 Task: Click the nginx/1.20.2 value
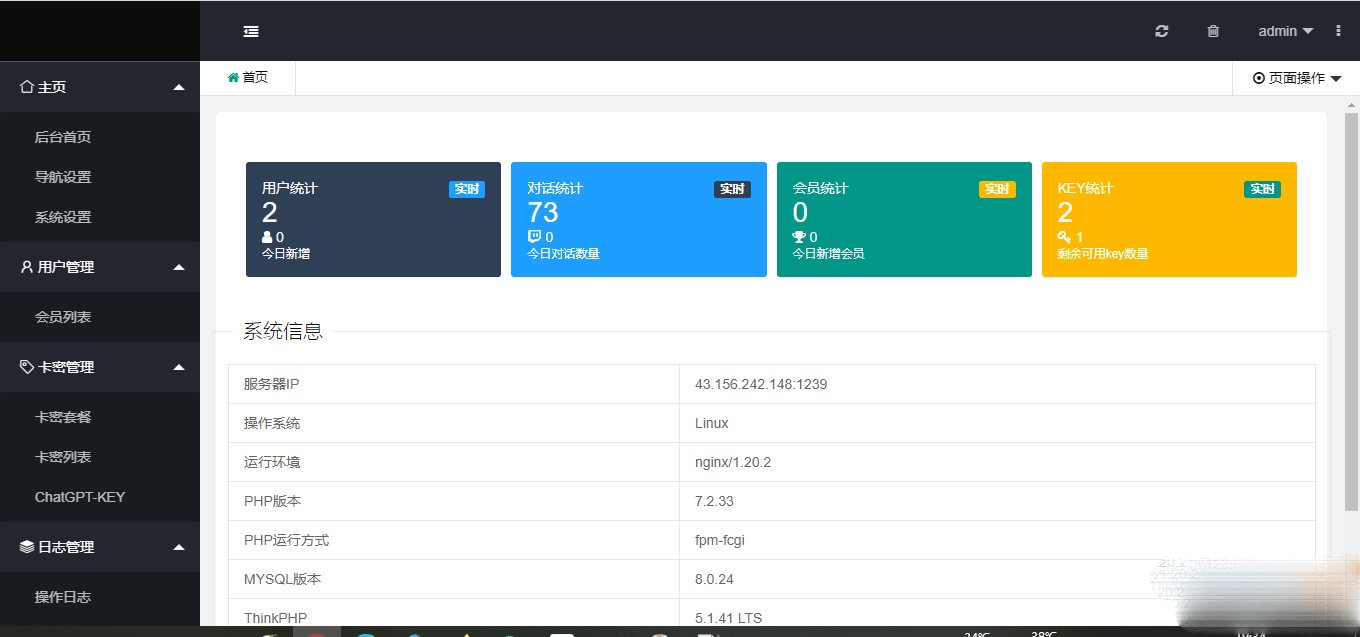733,462
